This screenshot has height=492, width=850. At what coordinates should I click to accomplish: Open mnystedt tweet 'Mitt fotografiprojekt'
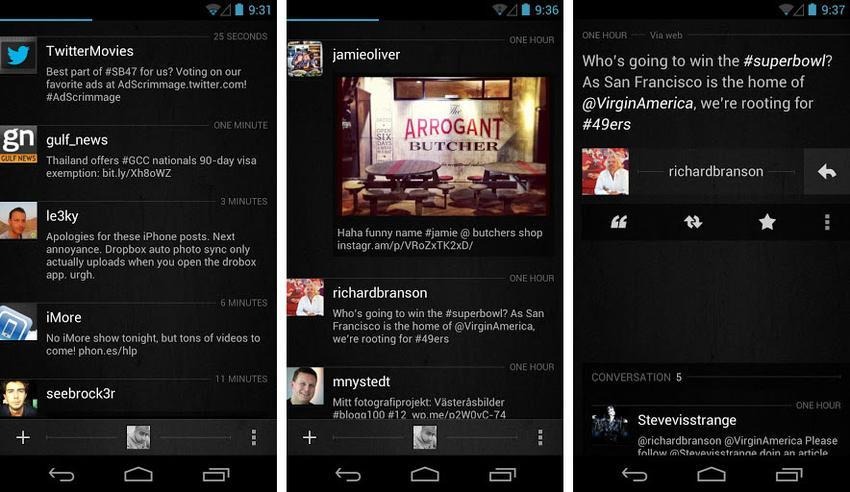click(x=419, y=409)
